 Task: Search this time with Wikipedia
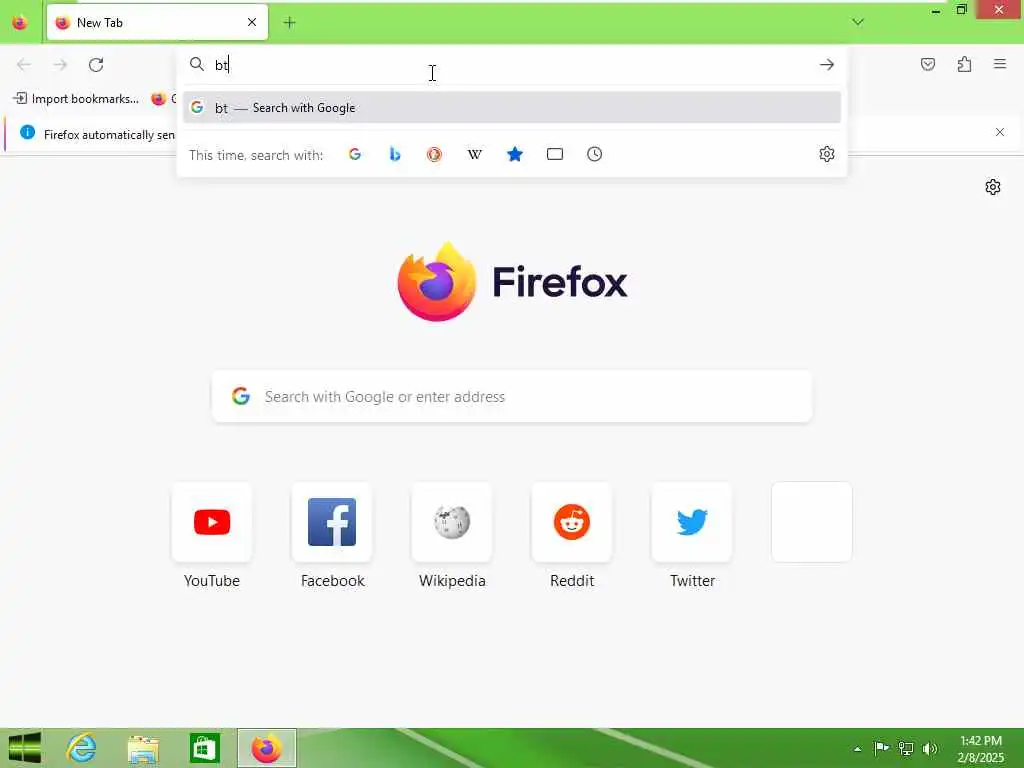pyautogui.click(x=475, y=154)
